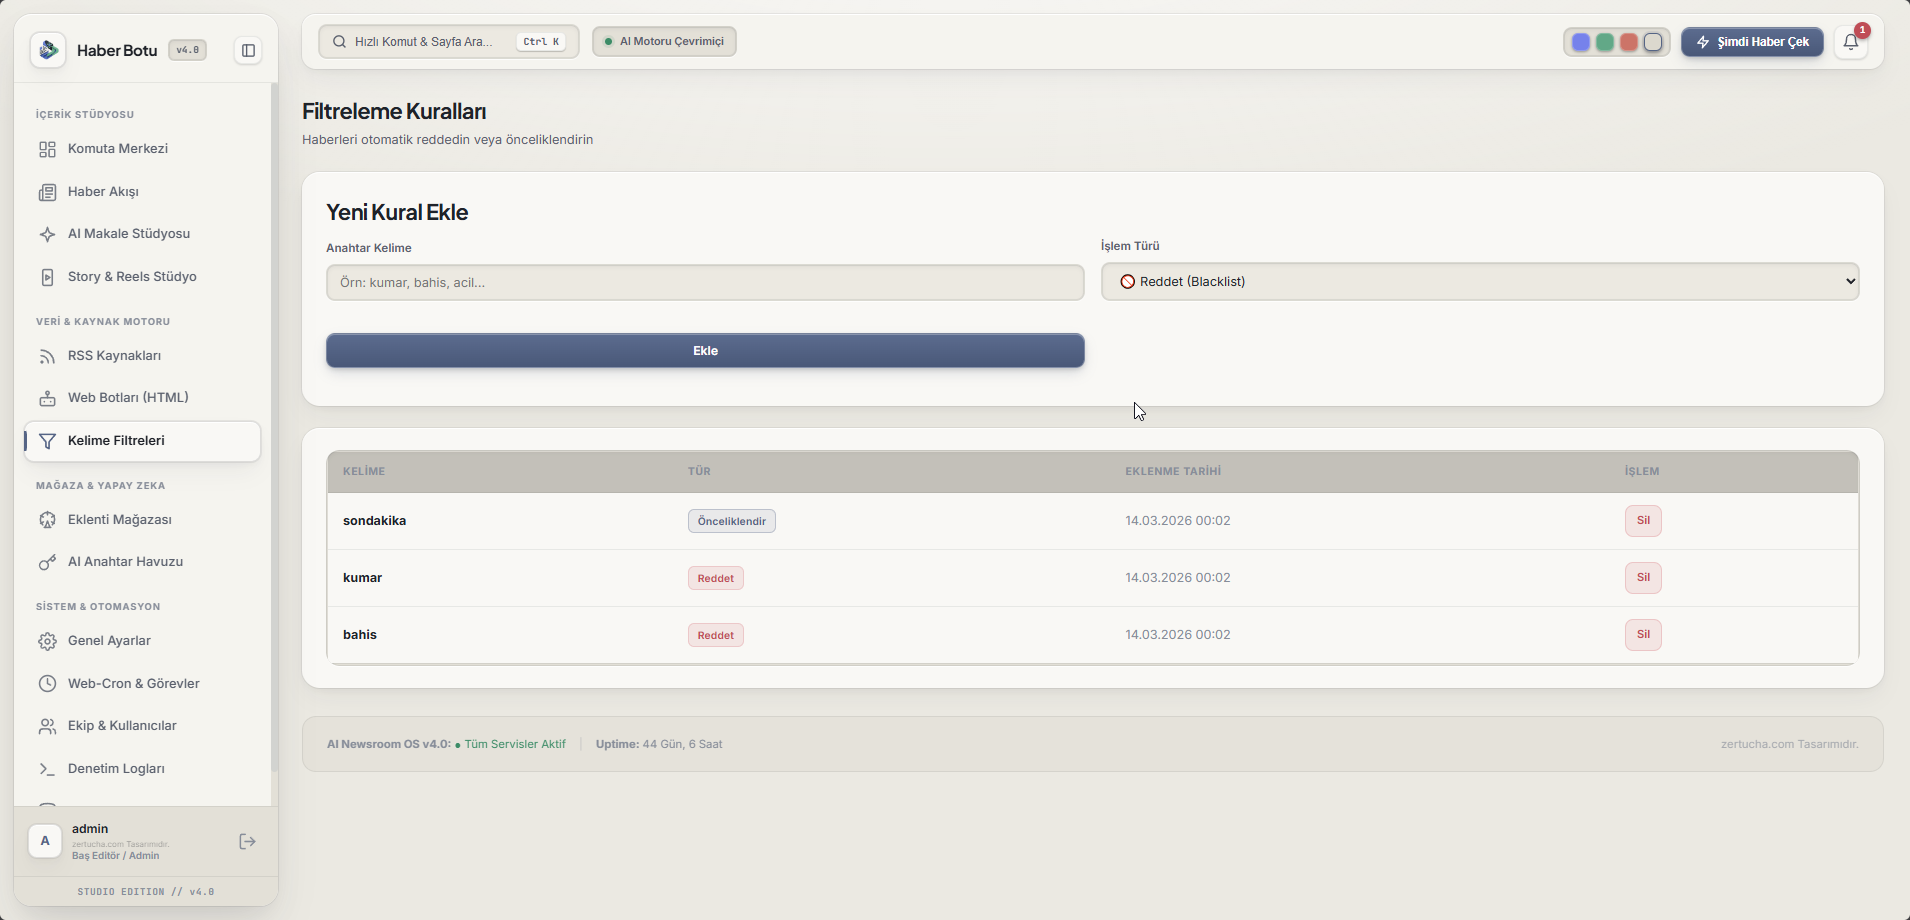Click the Kelime Filtreleri funnel icon
This screenshot has height=920, width=1910.
47,441
